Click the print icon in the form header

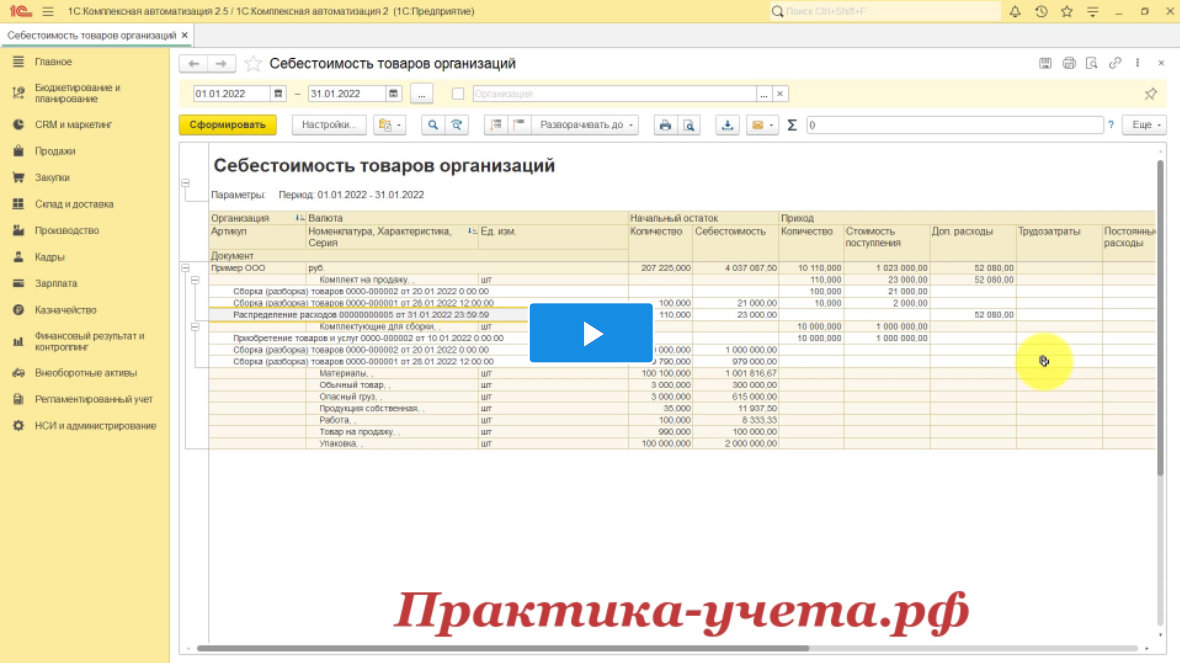tap(1069, 63)
